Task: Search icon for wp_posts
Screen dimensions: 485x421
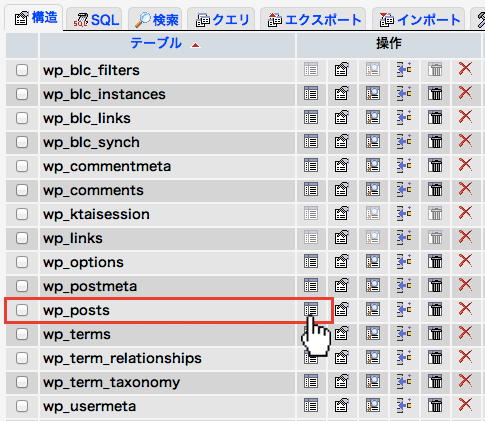Action: 373,310
